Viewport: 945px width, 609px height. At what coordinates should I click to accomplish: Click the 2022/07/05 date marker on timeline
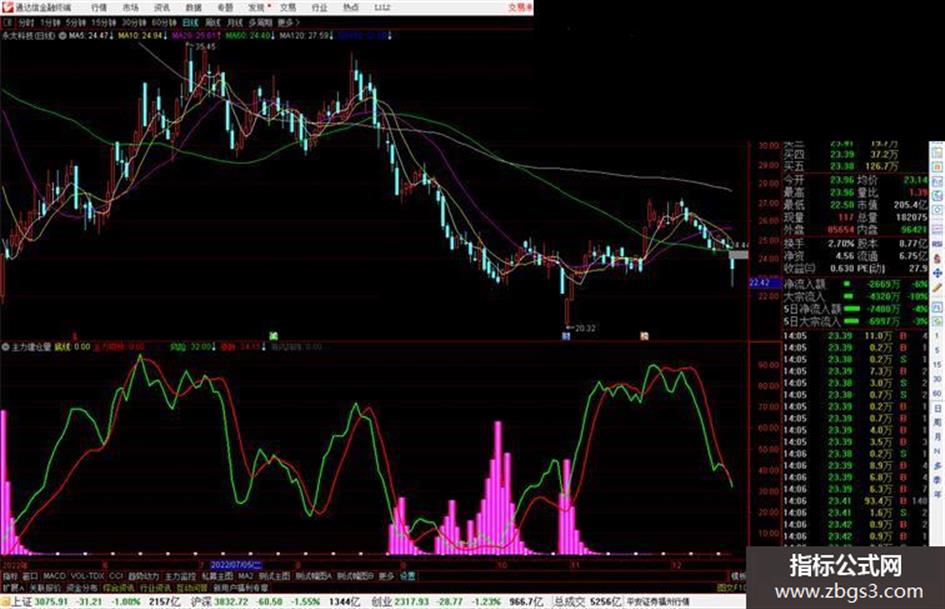(236, 565)
